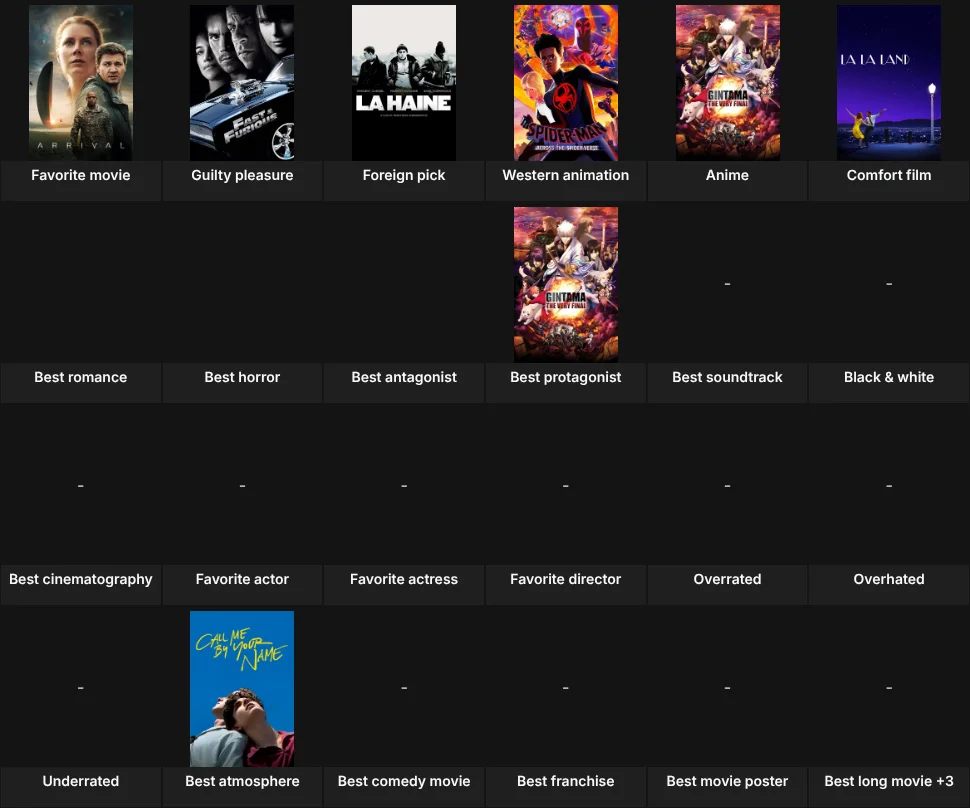970x808 pixels.
Task: Open Gintama poster above Best protagonist
Action: pyautogui.click(x=565, y=285)
